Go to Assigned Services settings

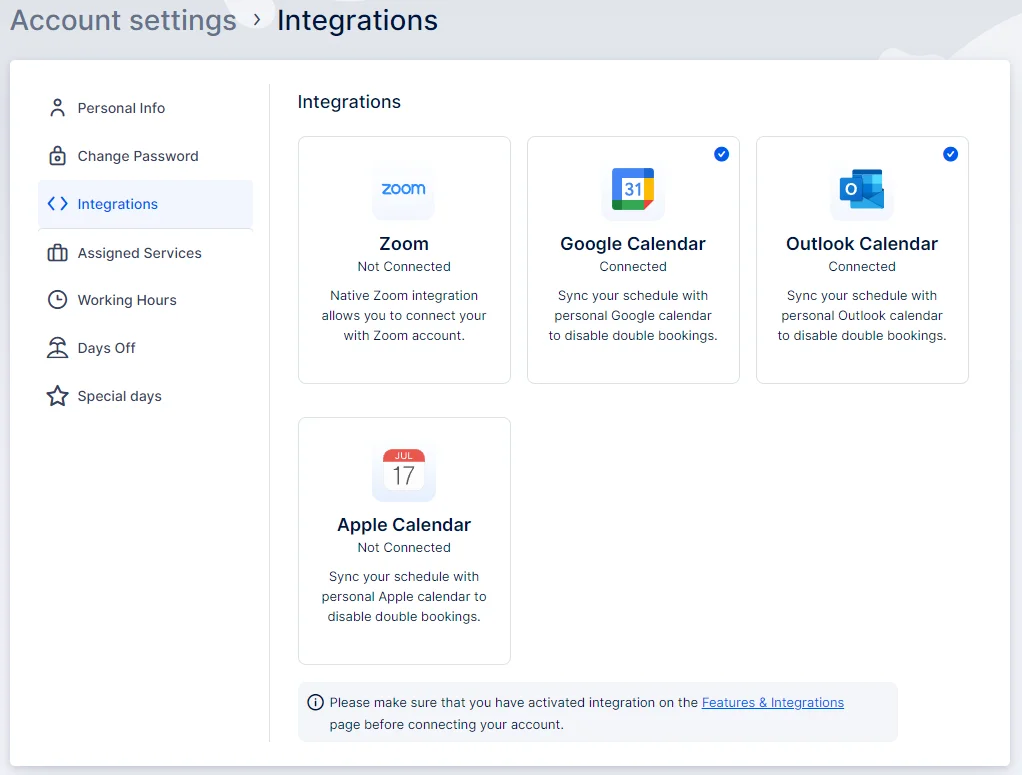click(139, 253)
